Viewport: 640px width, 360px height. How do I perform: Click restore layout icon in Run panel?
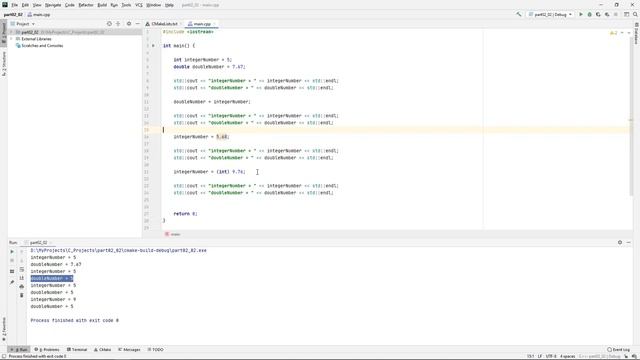point(12,271)
